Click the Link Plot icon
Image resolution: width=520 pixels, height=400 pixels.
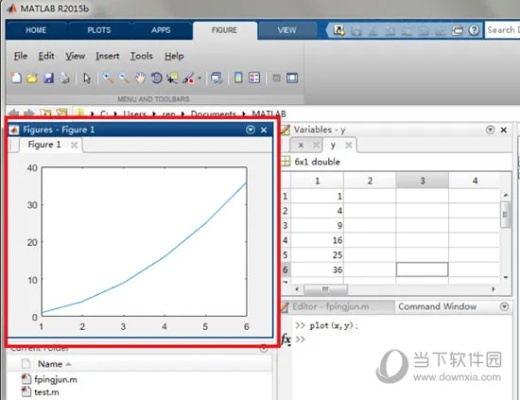[216, 78]
